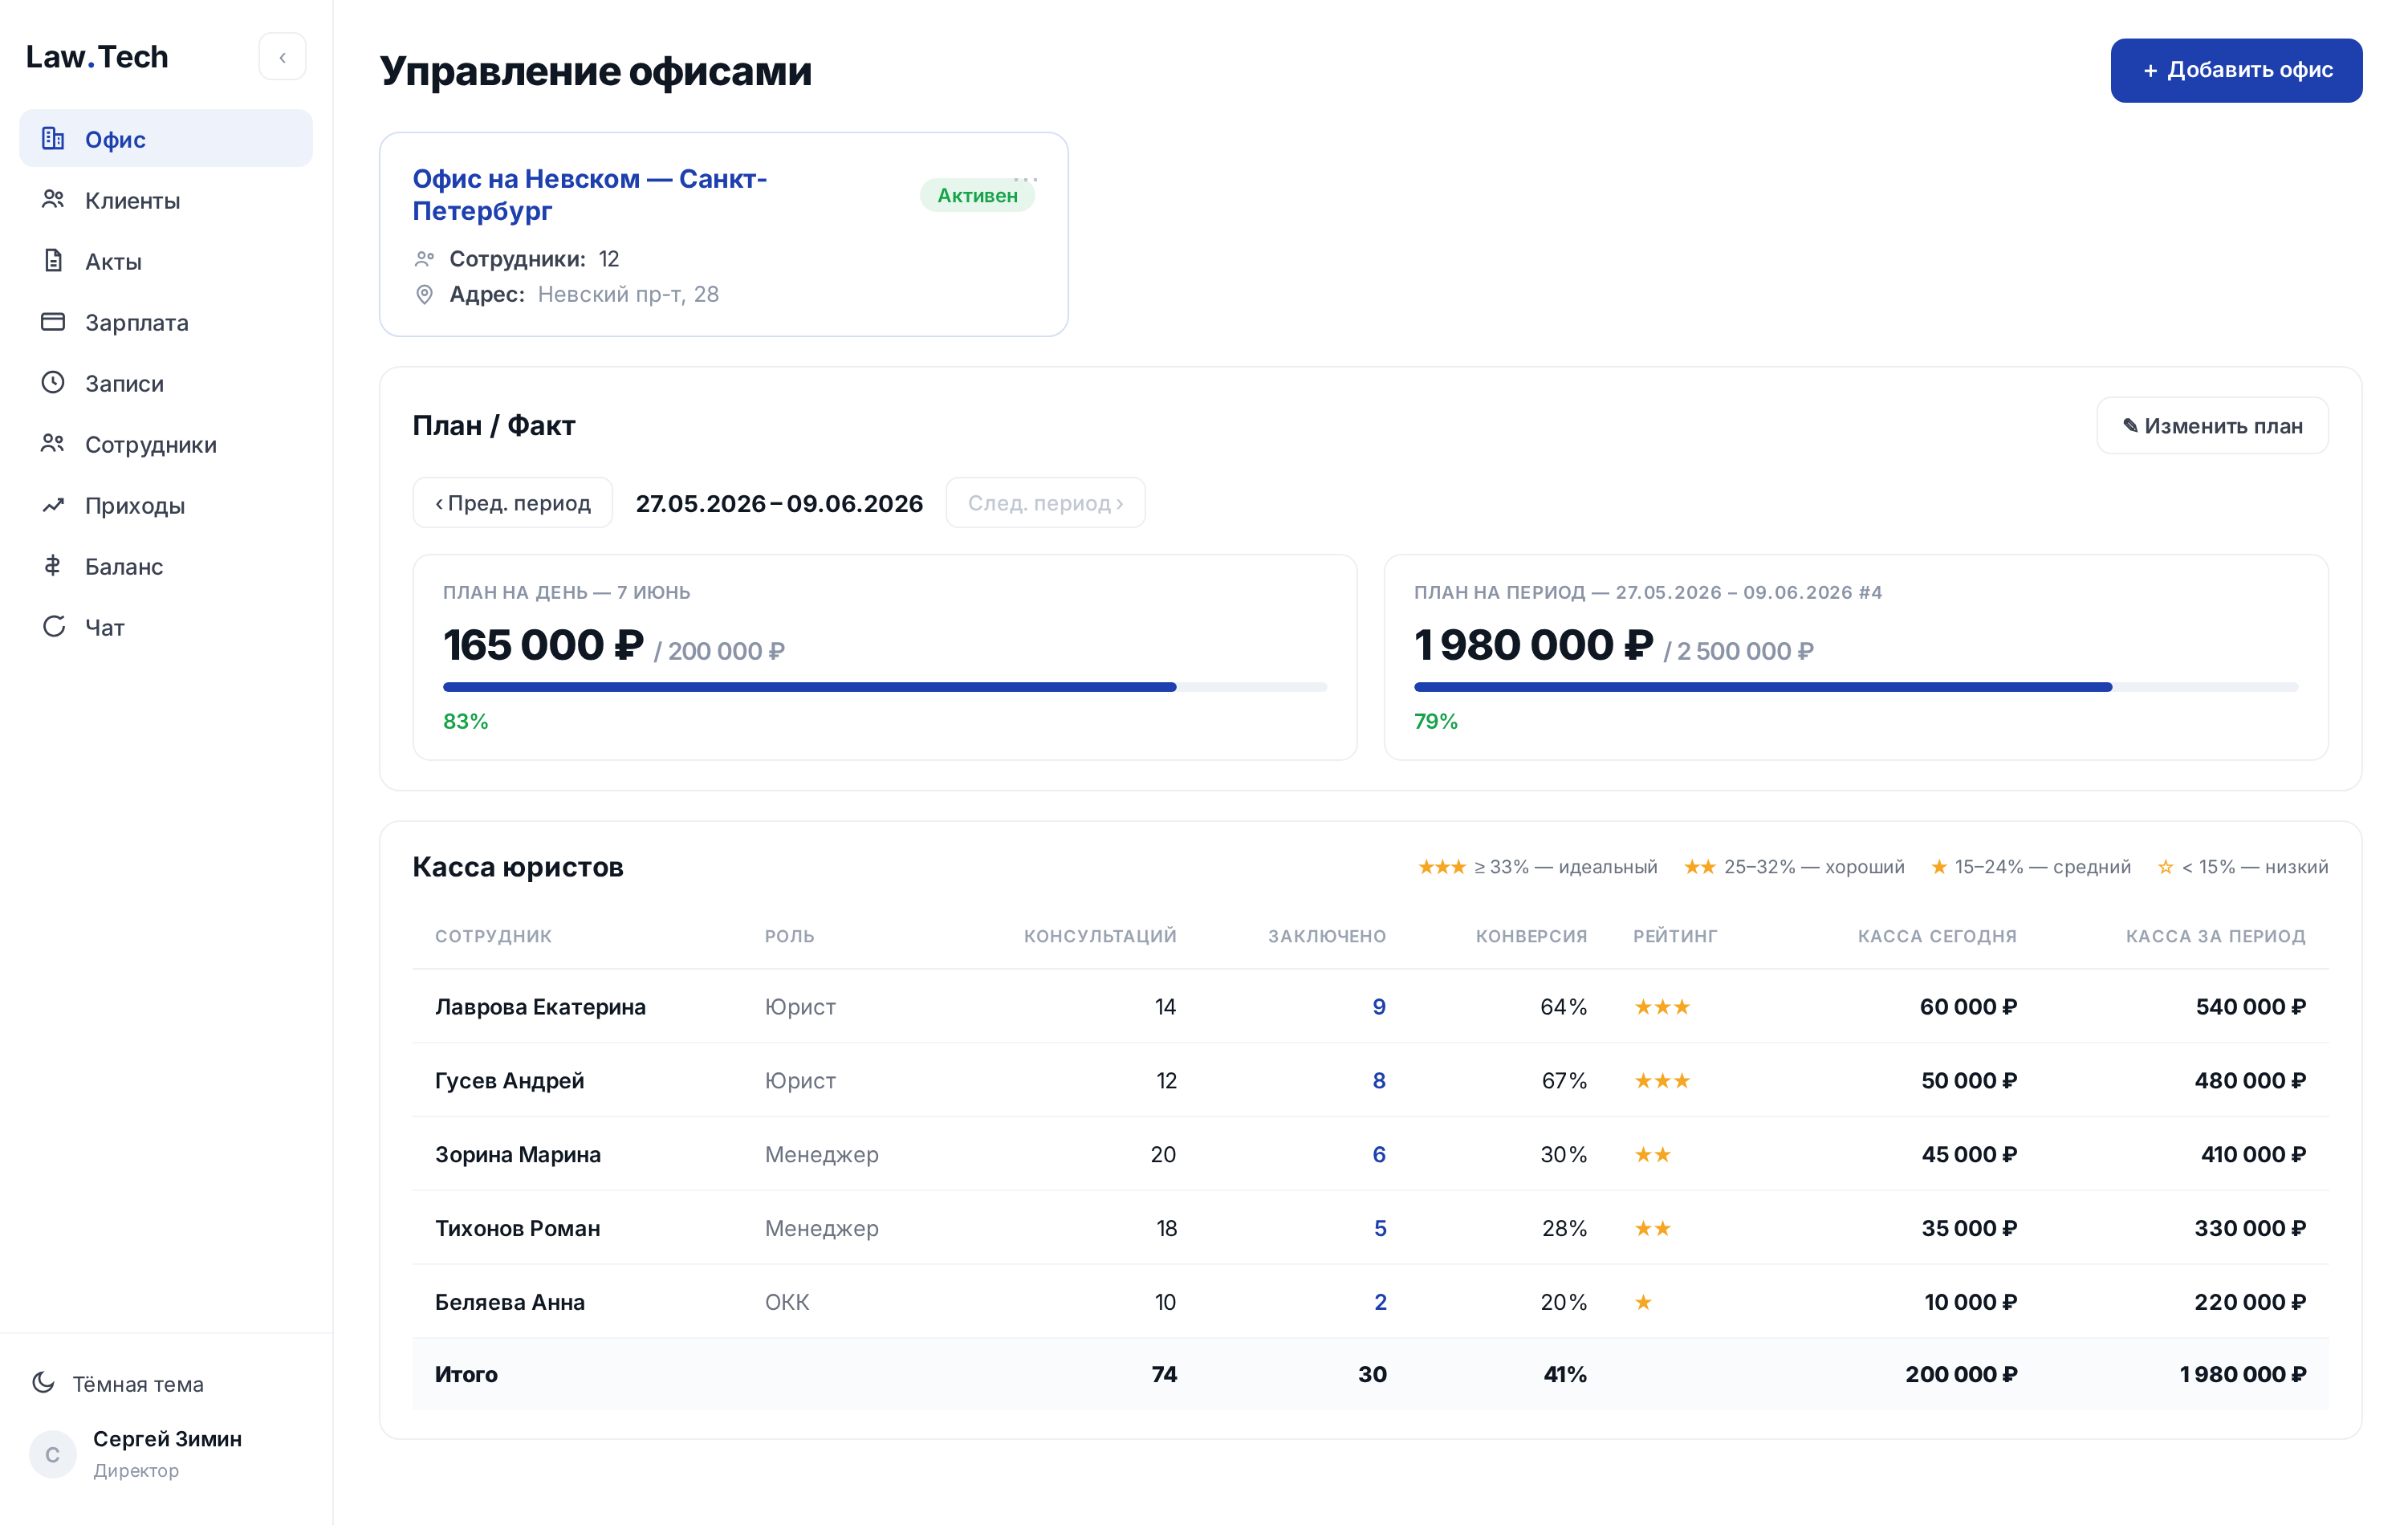Click the star rating of Тихонов Роман
Image resolution: width=2408 pixels, height=1525 pixels.
[x=1652, y=1229]
